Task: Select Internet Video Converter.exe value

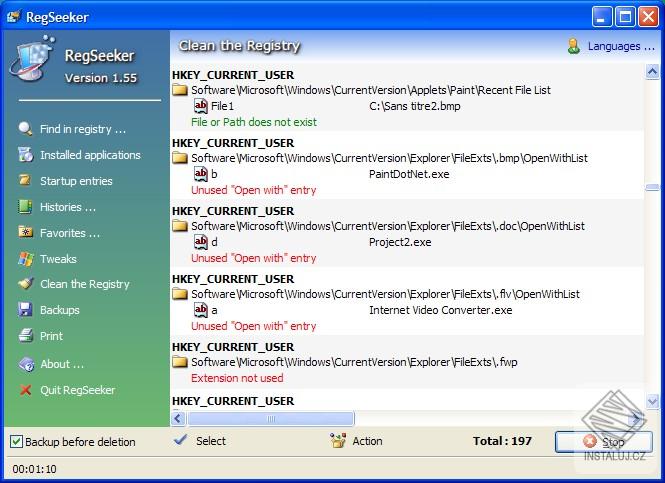Action: [441, 310]
